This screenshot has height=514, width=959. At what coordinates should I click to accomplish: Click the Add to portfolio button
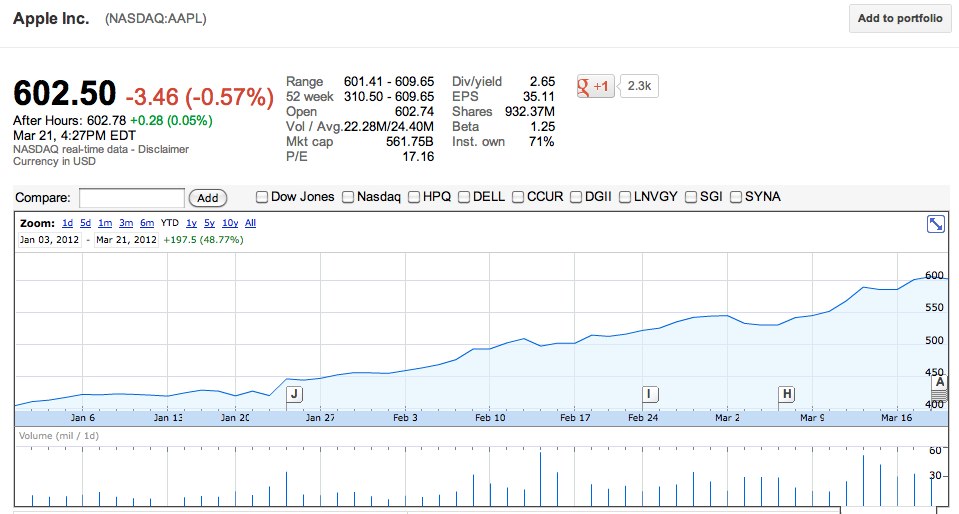point(900,18)
